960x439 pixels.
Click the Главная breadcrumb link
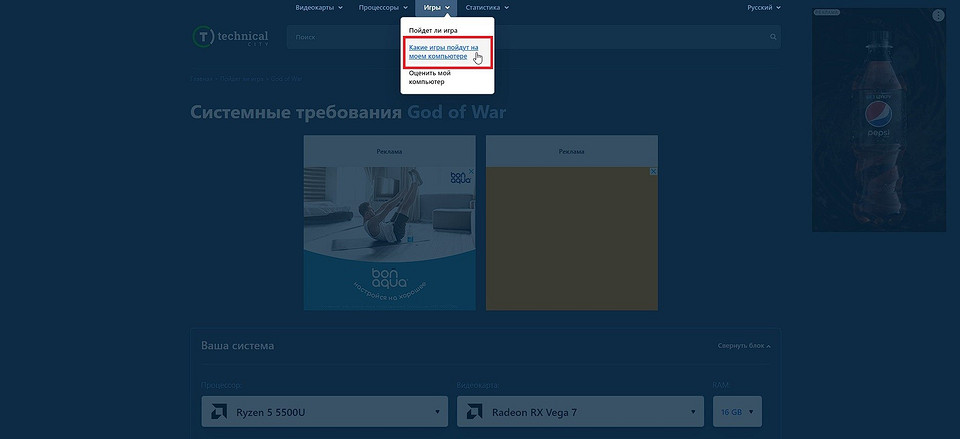pos(201,79)
